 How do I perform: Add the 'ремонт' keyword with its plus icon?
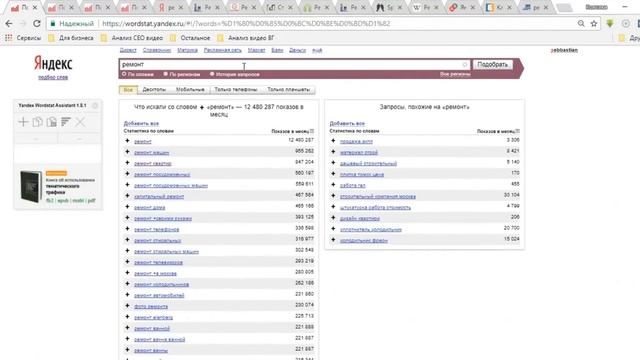click(127, 141)
